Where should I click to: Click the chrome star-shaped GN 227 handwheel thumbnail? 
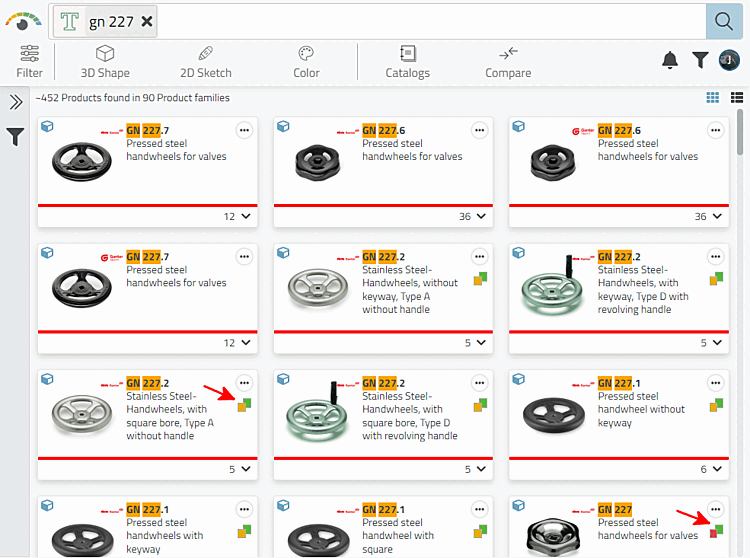point(552,536)
